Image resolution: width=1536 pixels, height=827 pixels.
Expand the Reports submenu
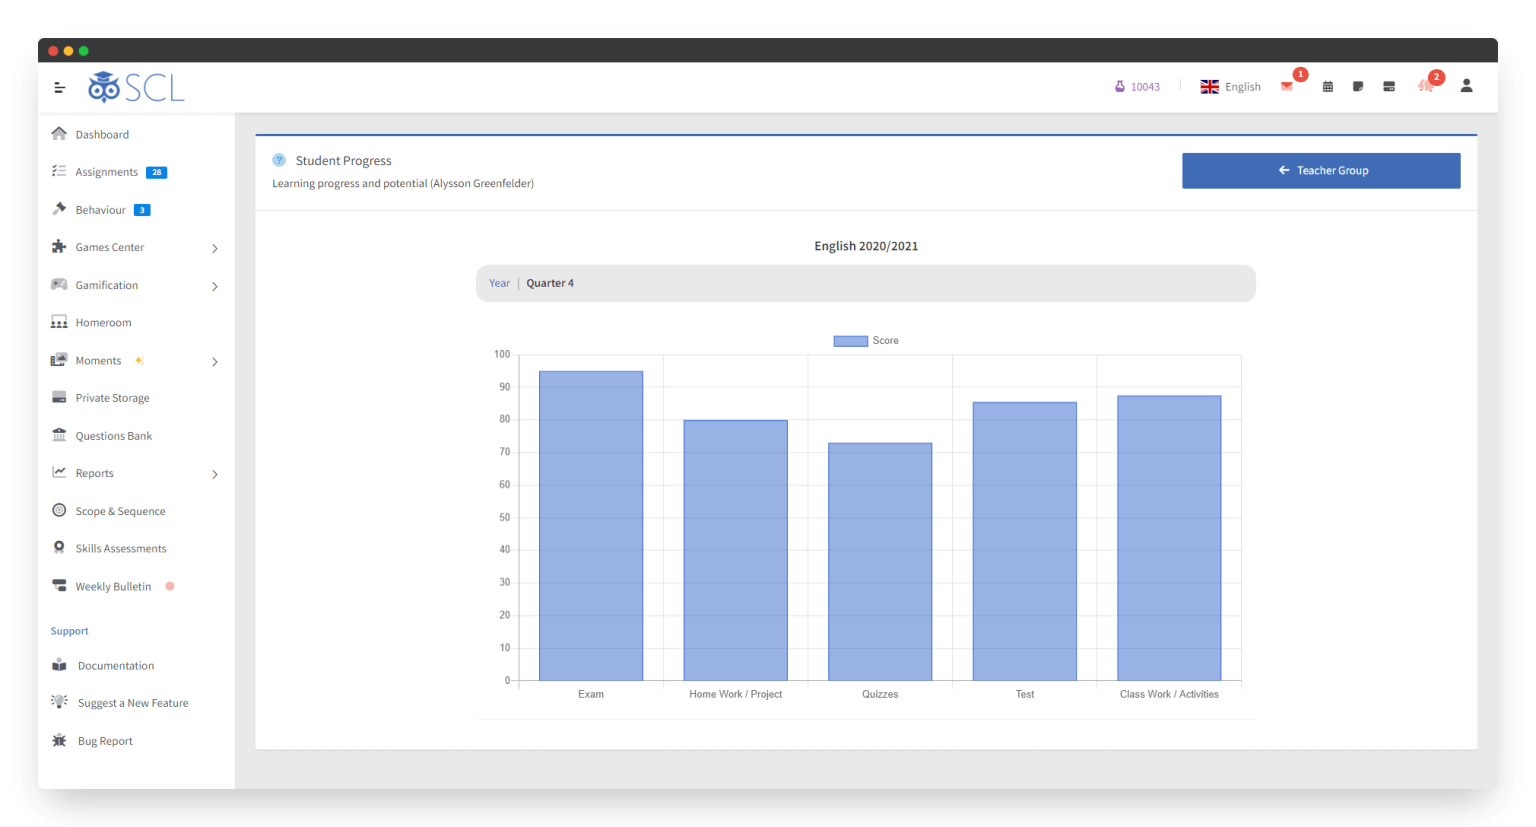[95, 473]
